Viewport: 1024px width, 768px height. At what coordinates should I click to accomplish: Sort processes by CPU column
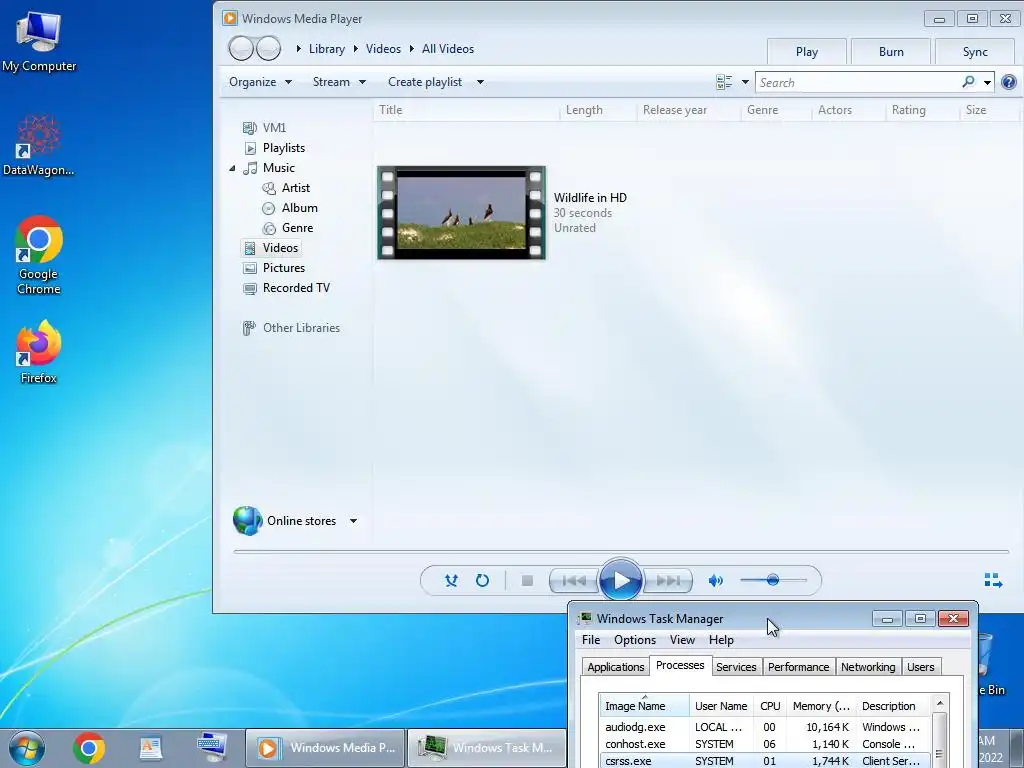coord(770,706)
